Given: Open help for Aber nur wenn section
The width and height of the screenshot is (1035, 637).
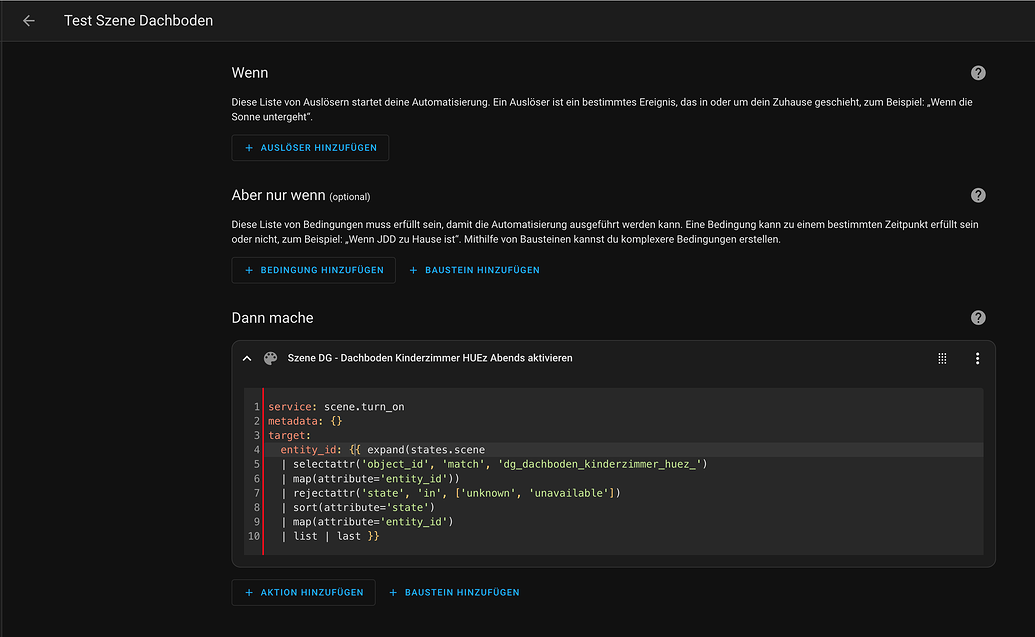Looking at the screenshot, I should click(x=978, y=195).
